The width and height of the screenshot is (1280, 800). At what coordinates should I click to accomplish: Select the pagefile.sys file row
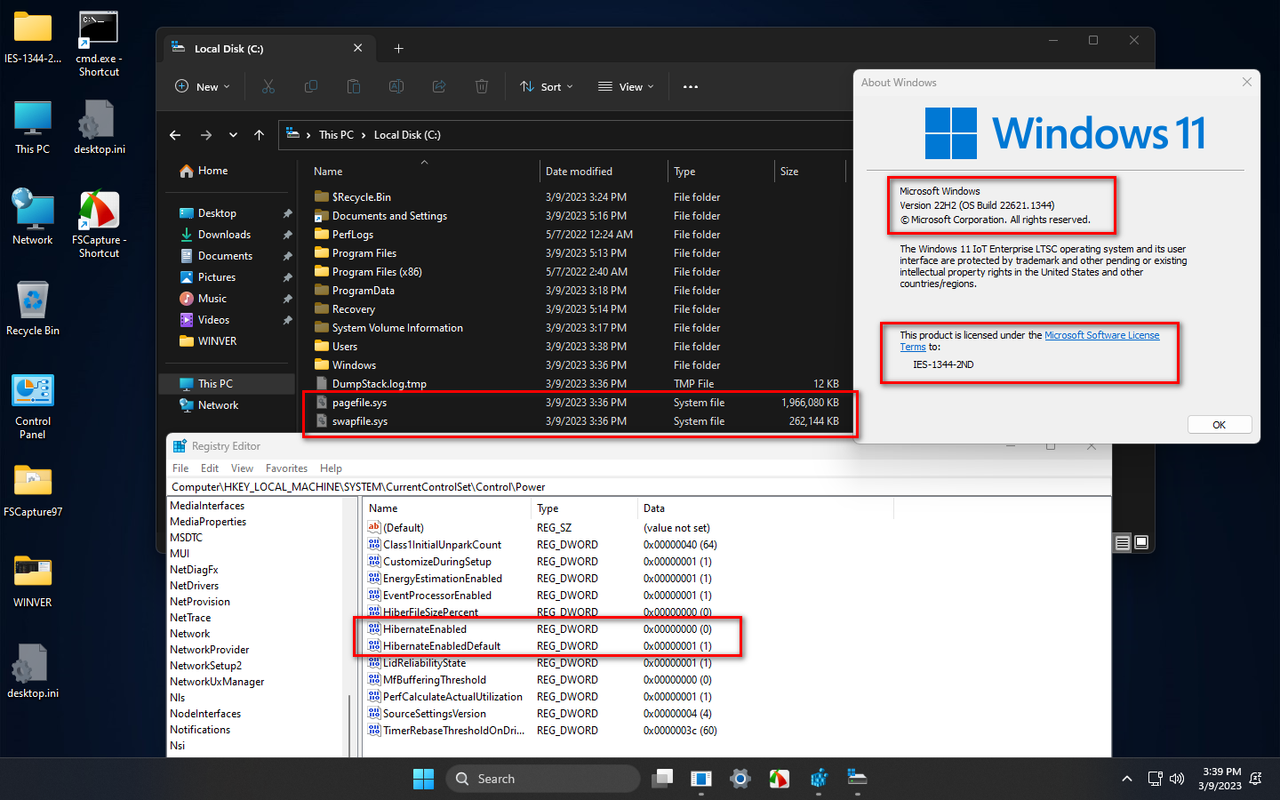pos(578,403)
